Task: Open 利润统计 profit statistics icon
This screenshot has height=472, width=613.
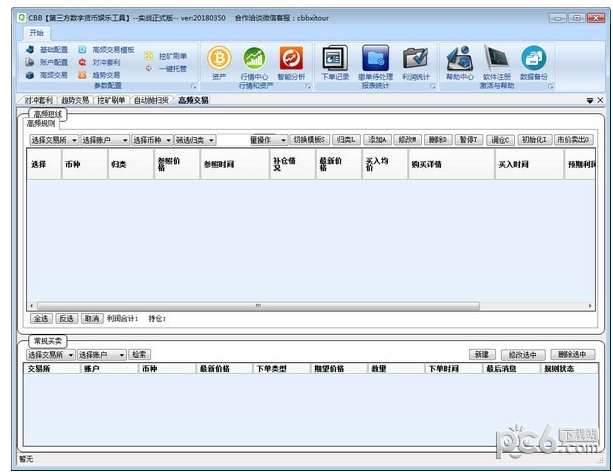Action: click(x=416, y=59)
